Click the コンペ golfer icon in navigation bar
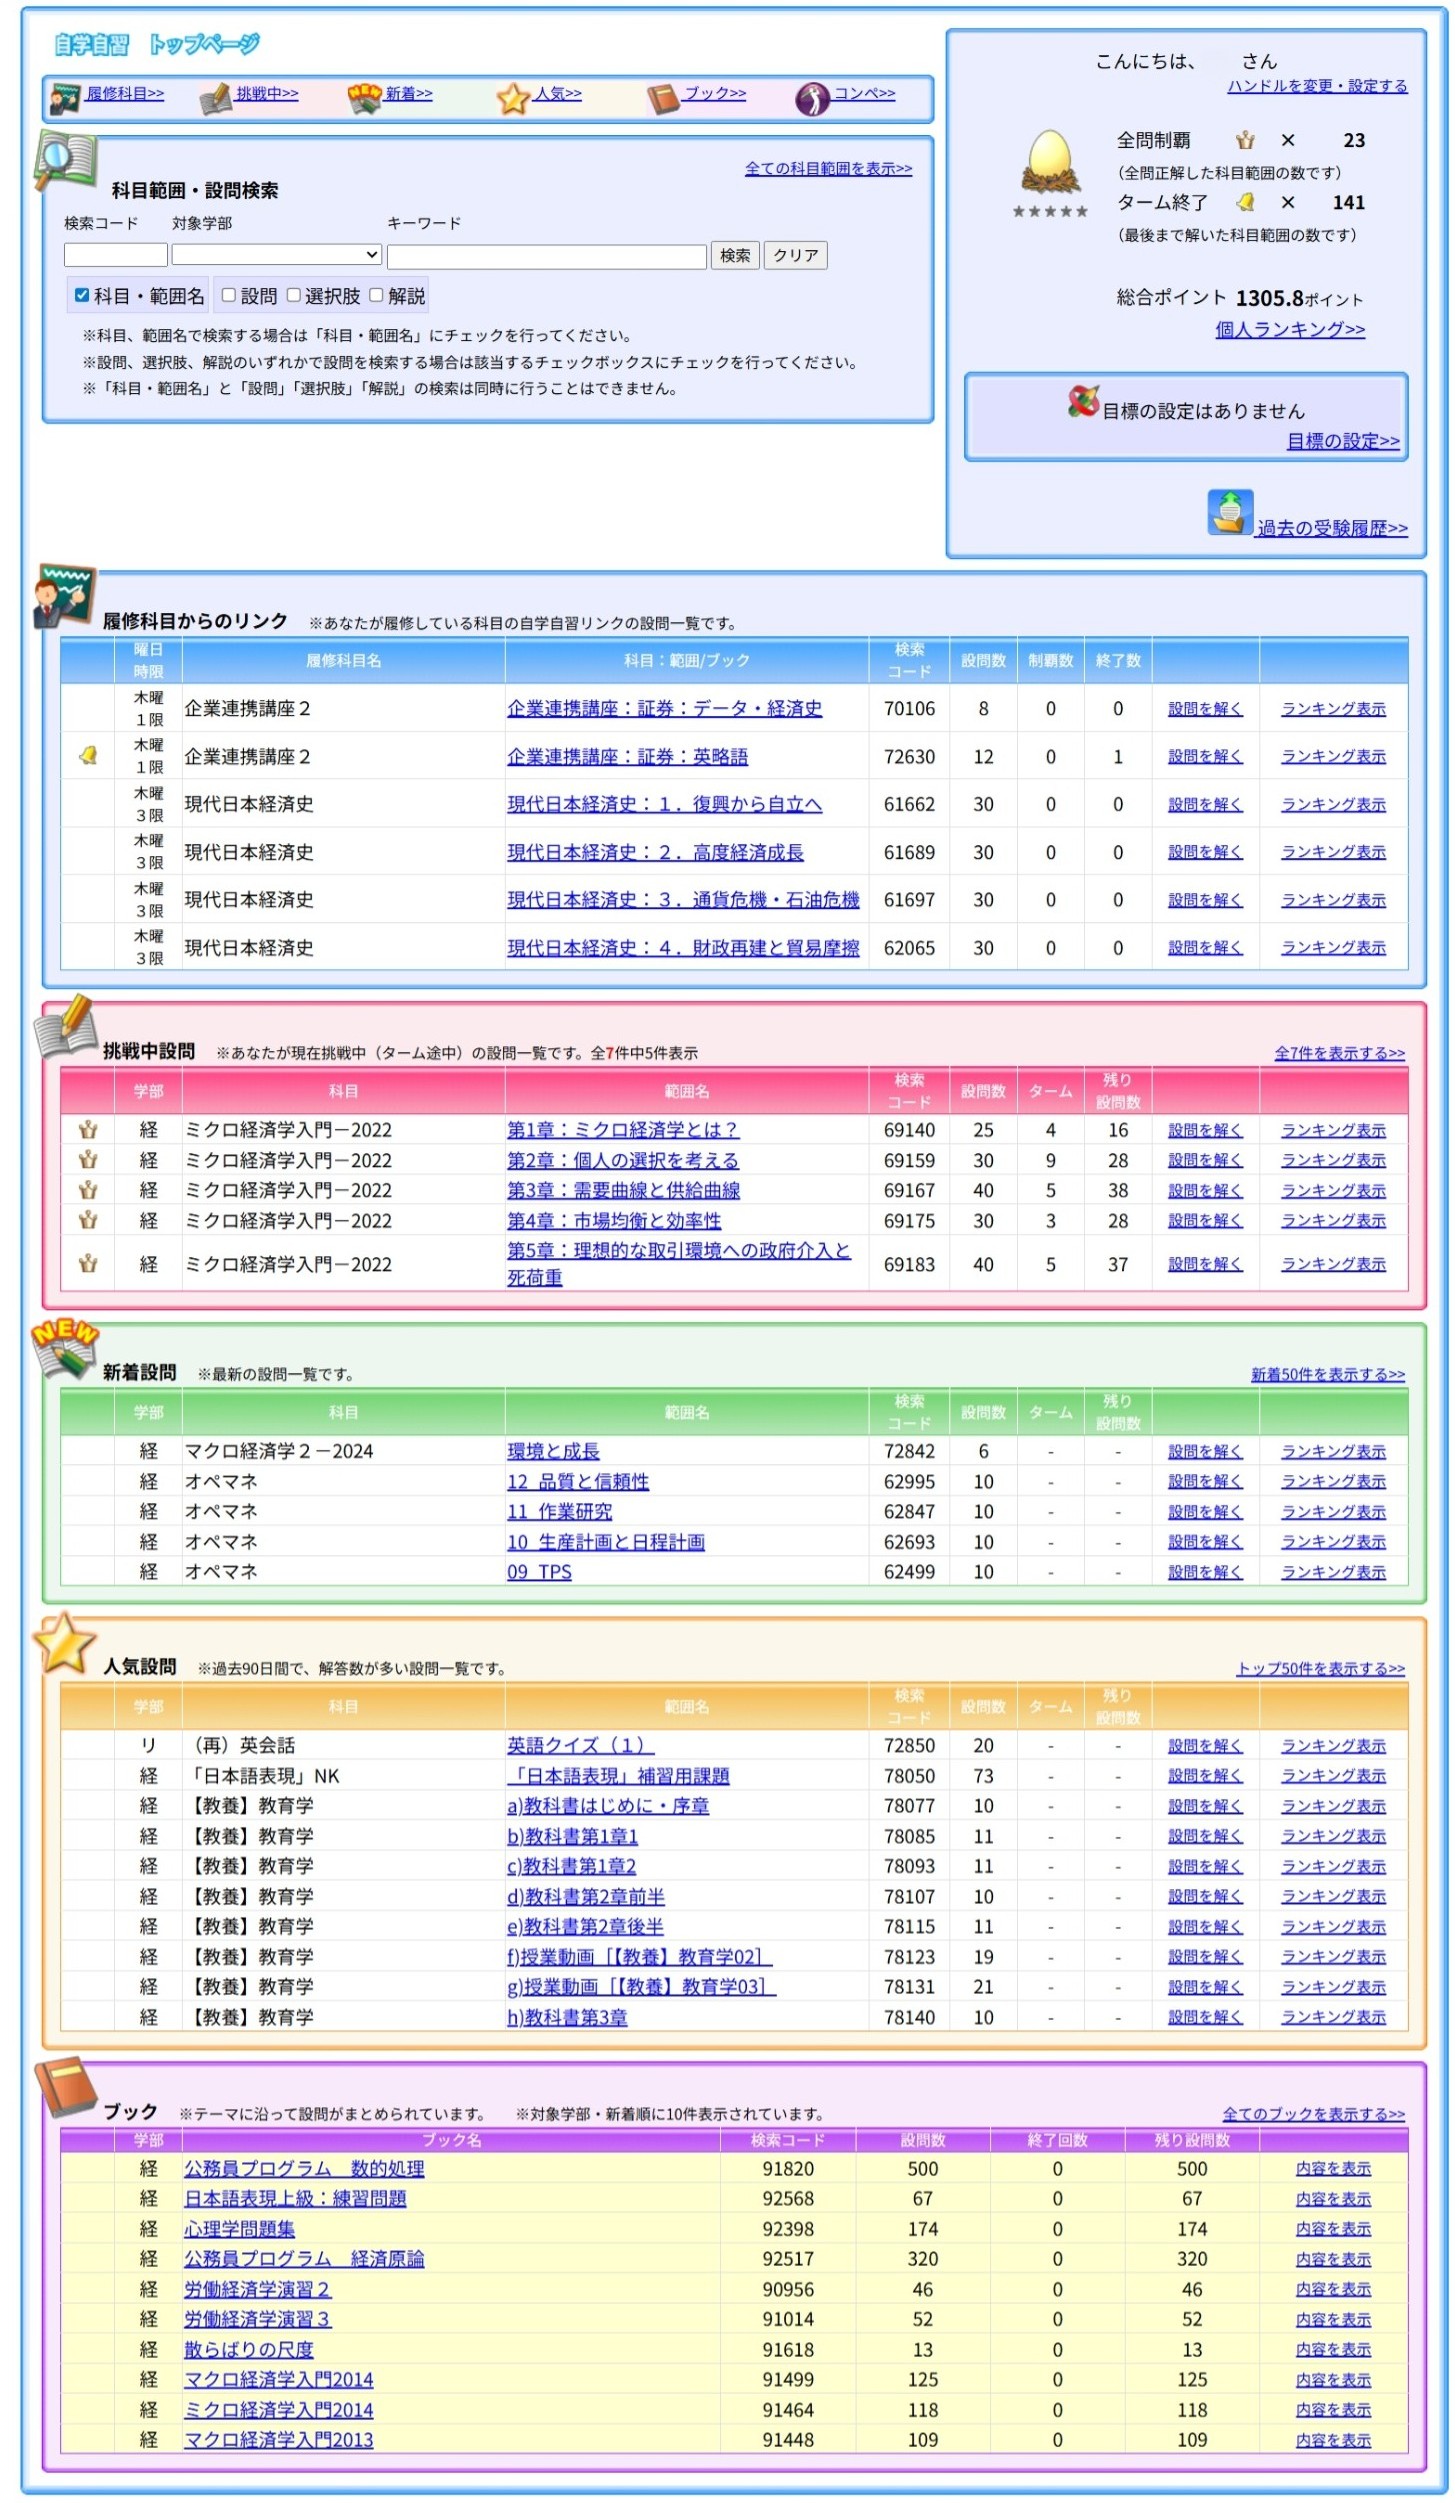The image size is (1455, 2503). click(x=812, y=98)
